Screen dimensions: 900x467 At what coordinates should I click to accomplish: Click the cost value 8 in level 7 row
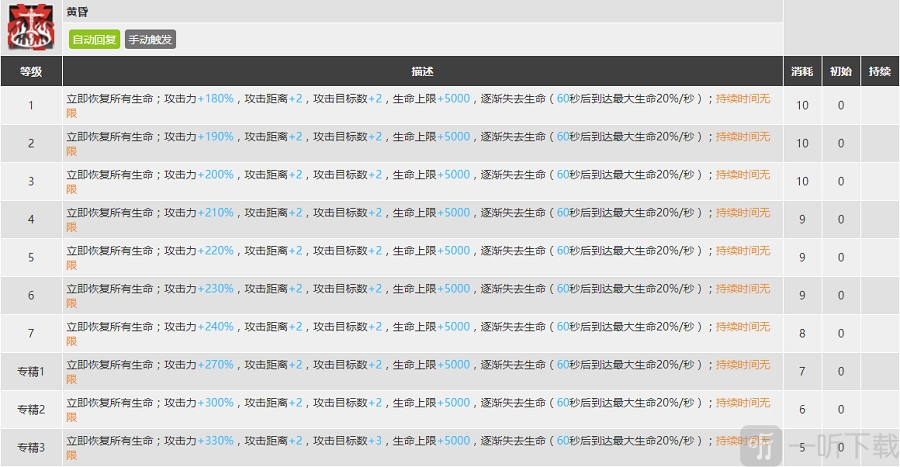click(802, 333)
